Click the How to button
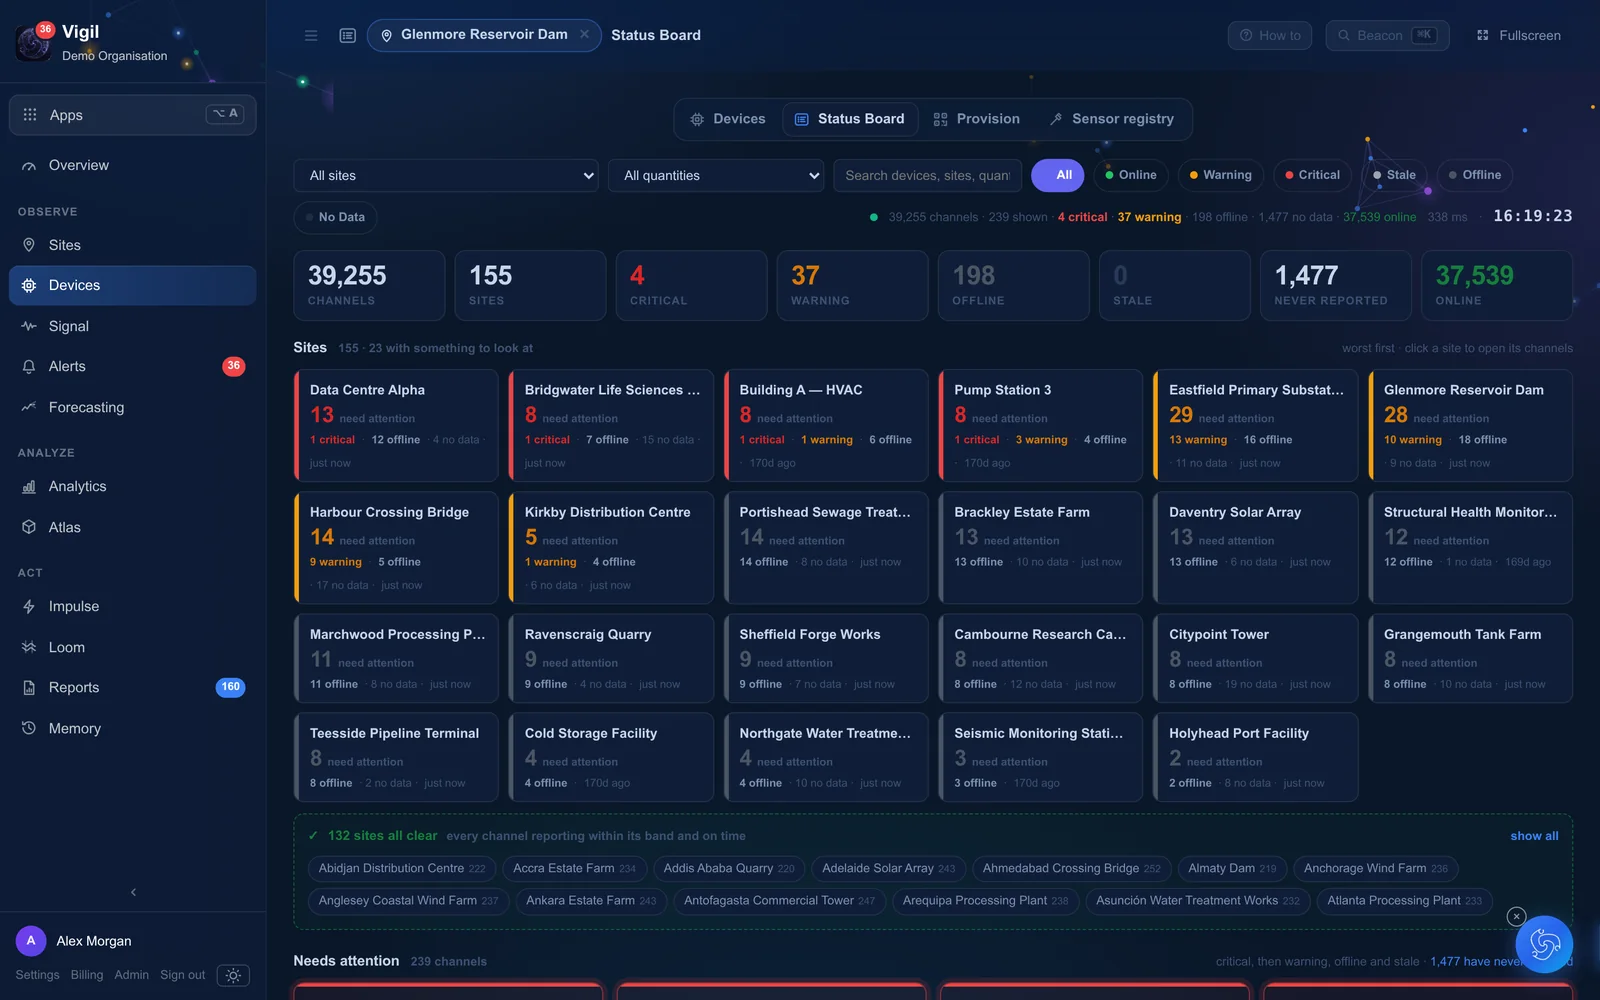The width and height of the screenshot is (1600, 1000). point(1270,36)
